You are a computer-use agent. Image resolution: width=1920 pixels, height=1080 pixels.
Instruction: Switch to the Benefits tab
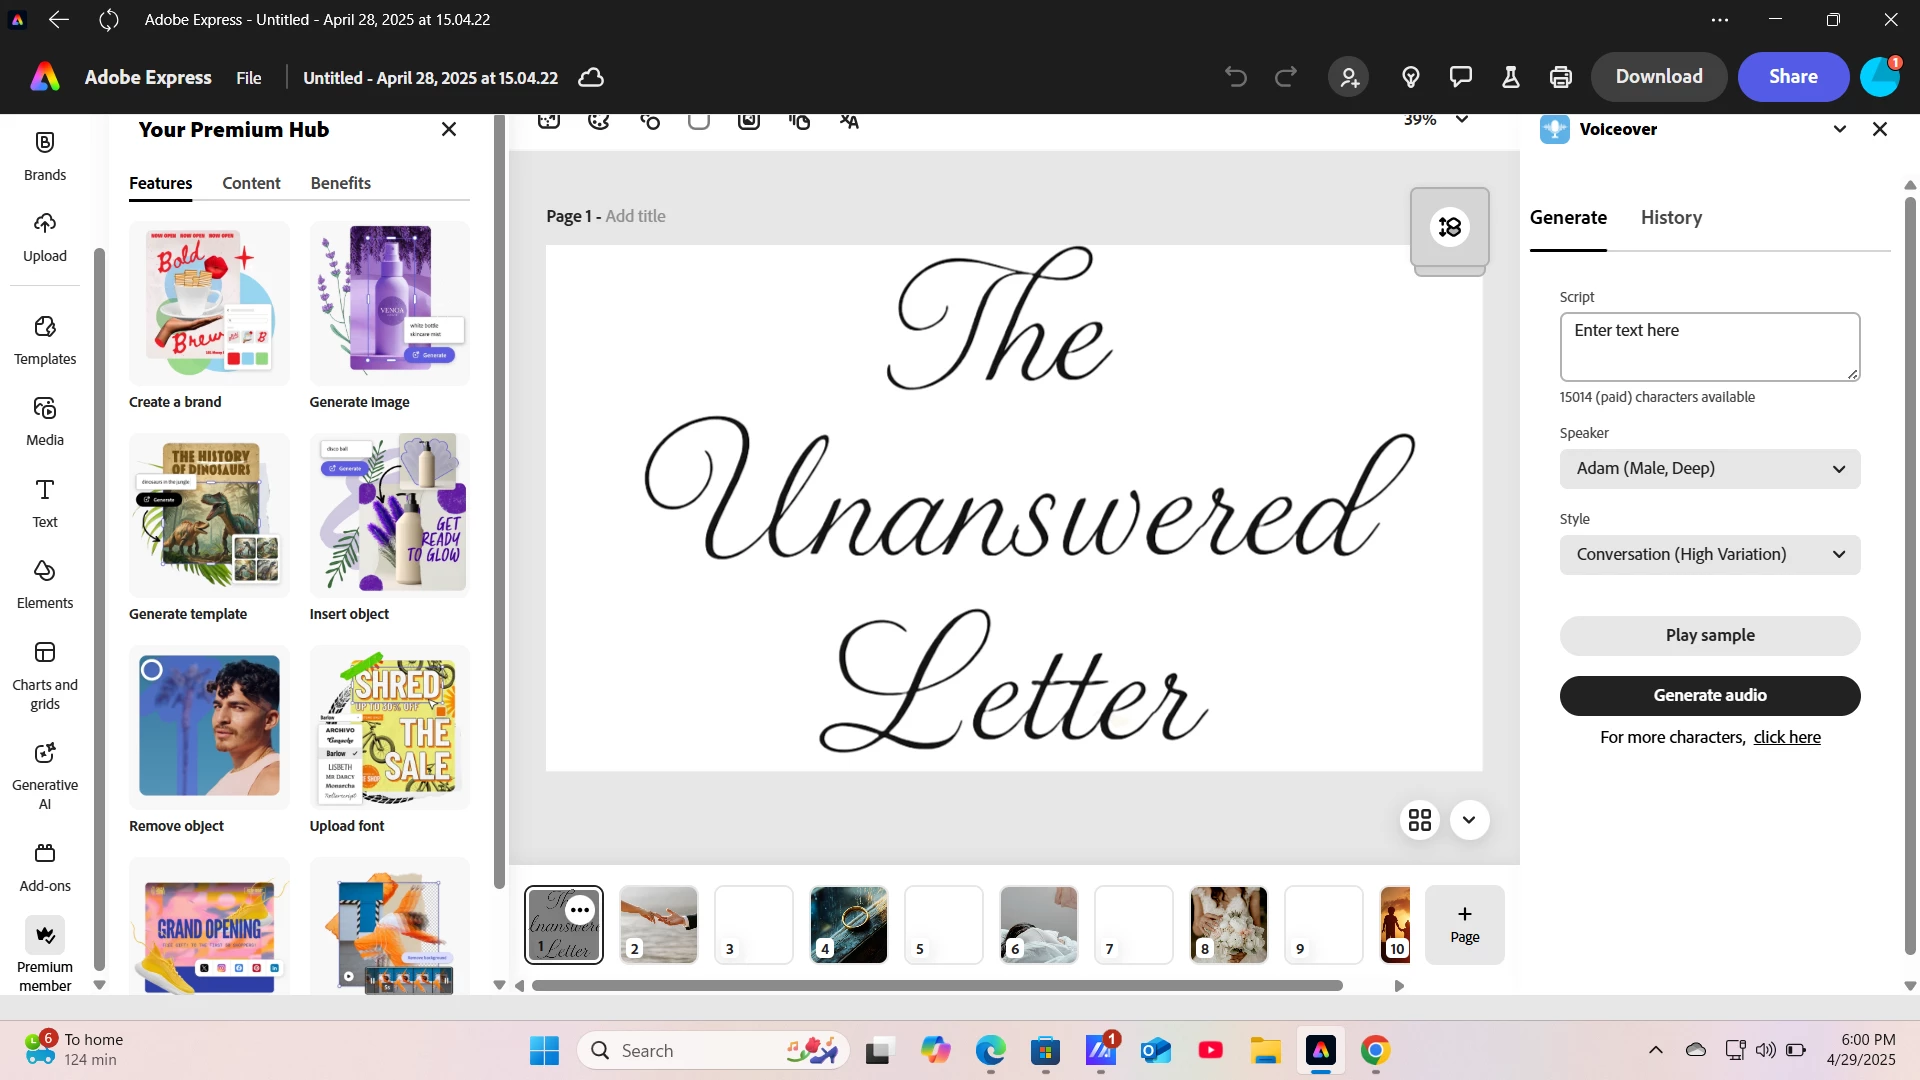340,183
